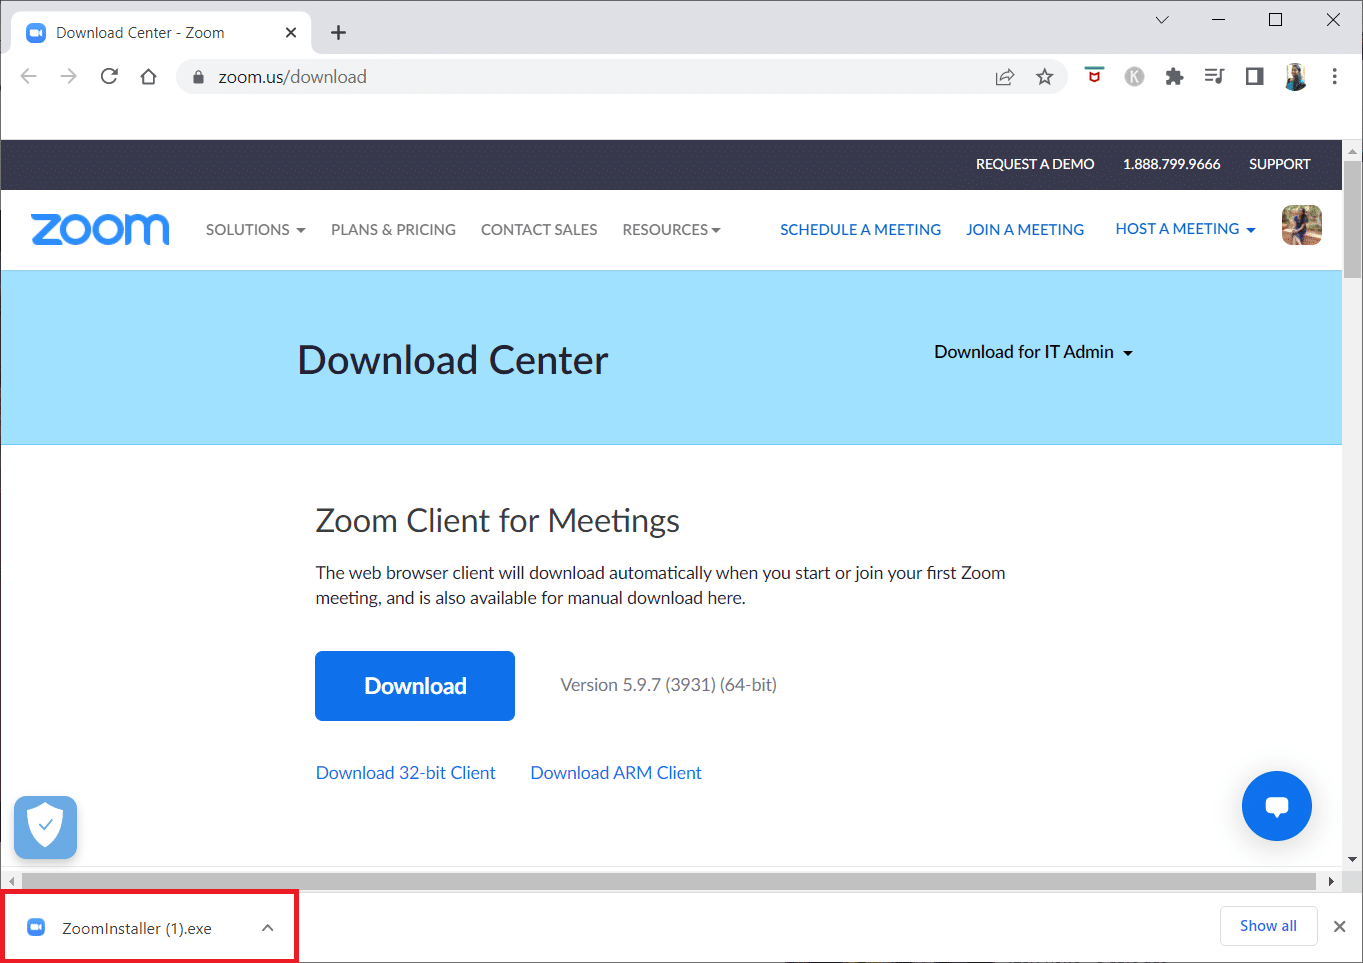Select the Download Center - Zoom tab
This screenshot has width=1363, height=963.
(x=160, y=33)
